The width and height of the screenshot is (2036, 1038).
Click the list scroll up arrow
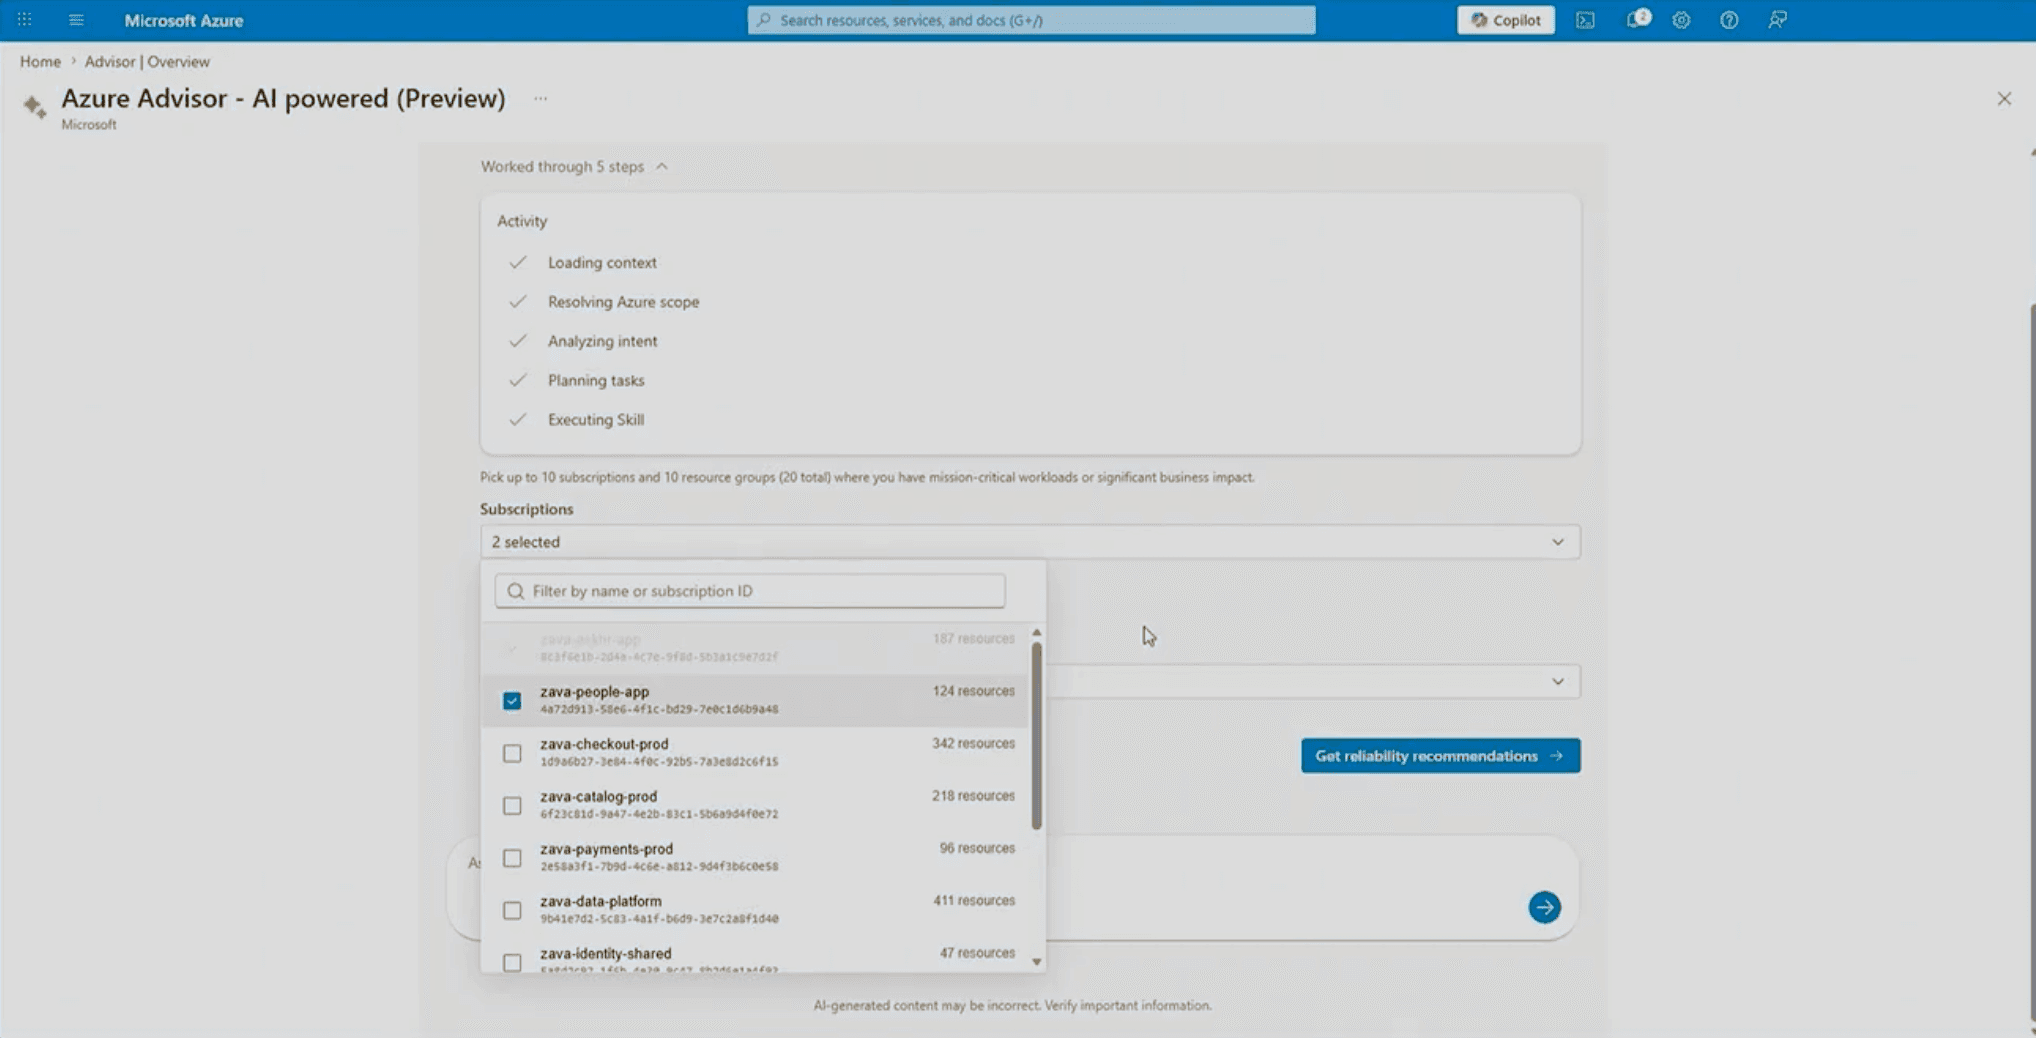(x=1037, y=633)
